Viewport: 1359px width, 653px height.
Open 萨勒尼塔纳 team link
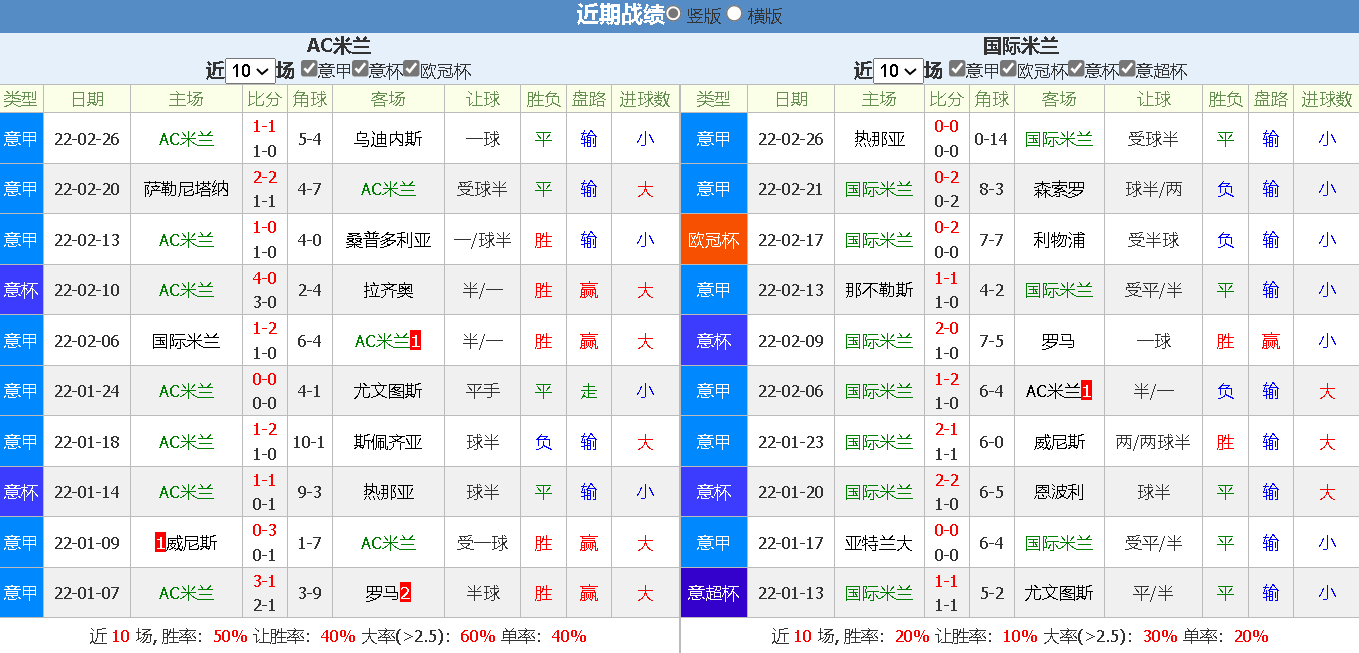pos(187,189)
